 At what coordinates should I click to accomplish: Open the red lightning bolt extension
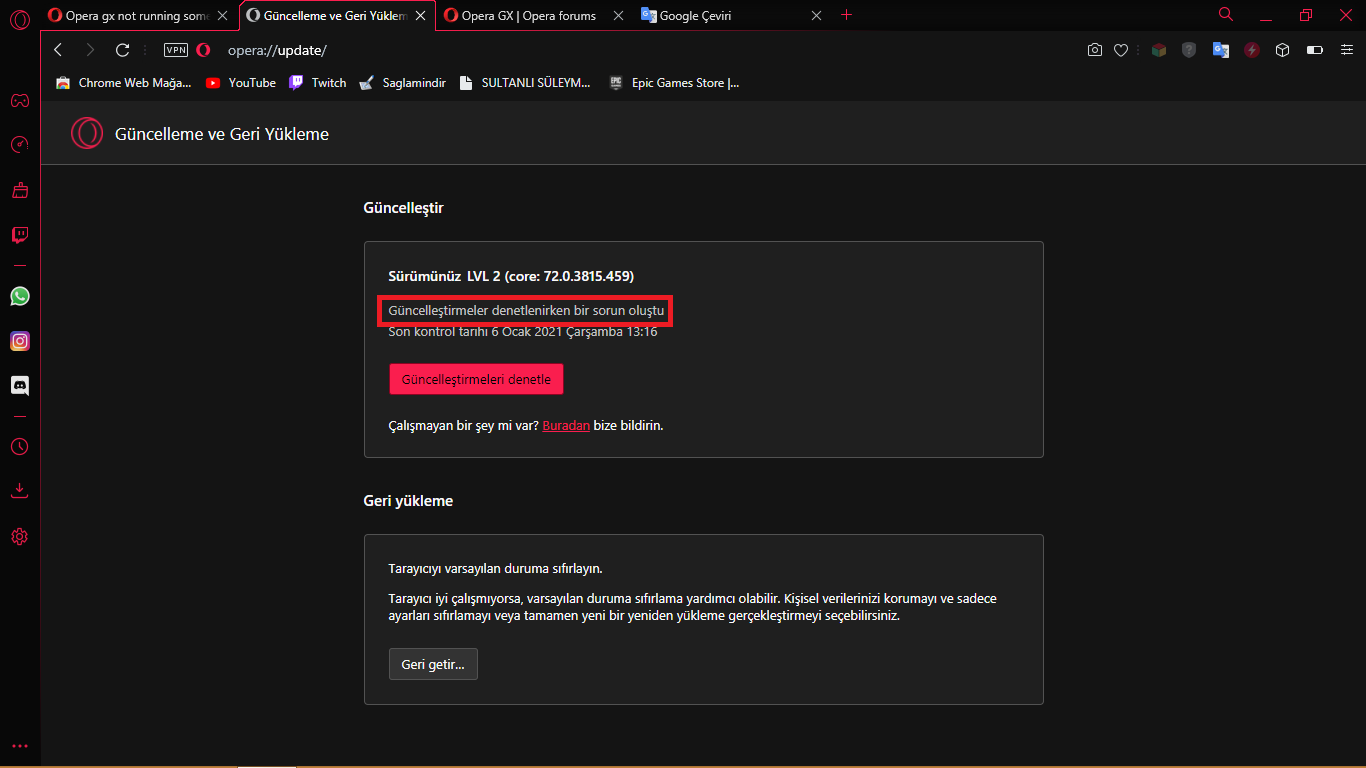[x=1252, y=50]
